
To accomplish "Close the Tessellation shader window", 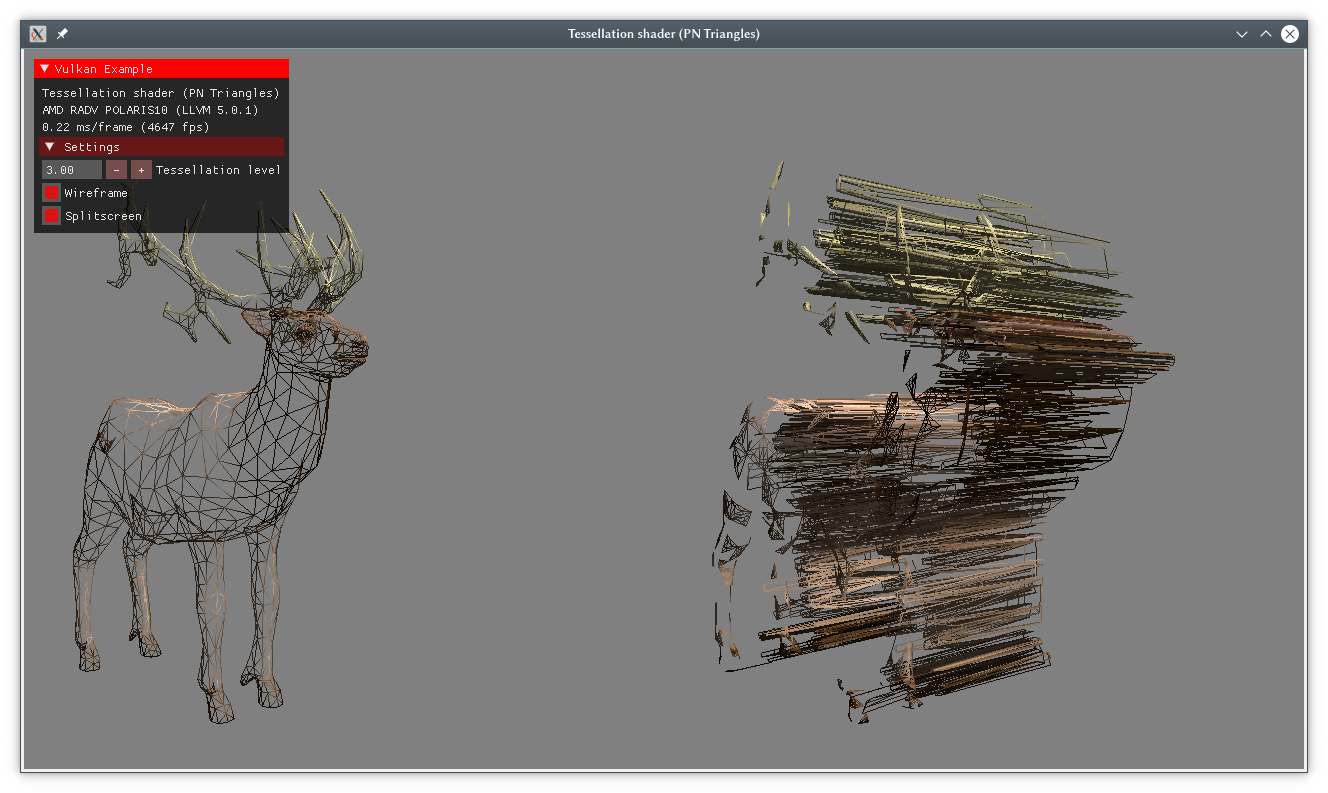I will [x=1290, y=34].
